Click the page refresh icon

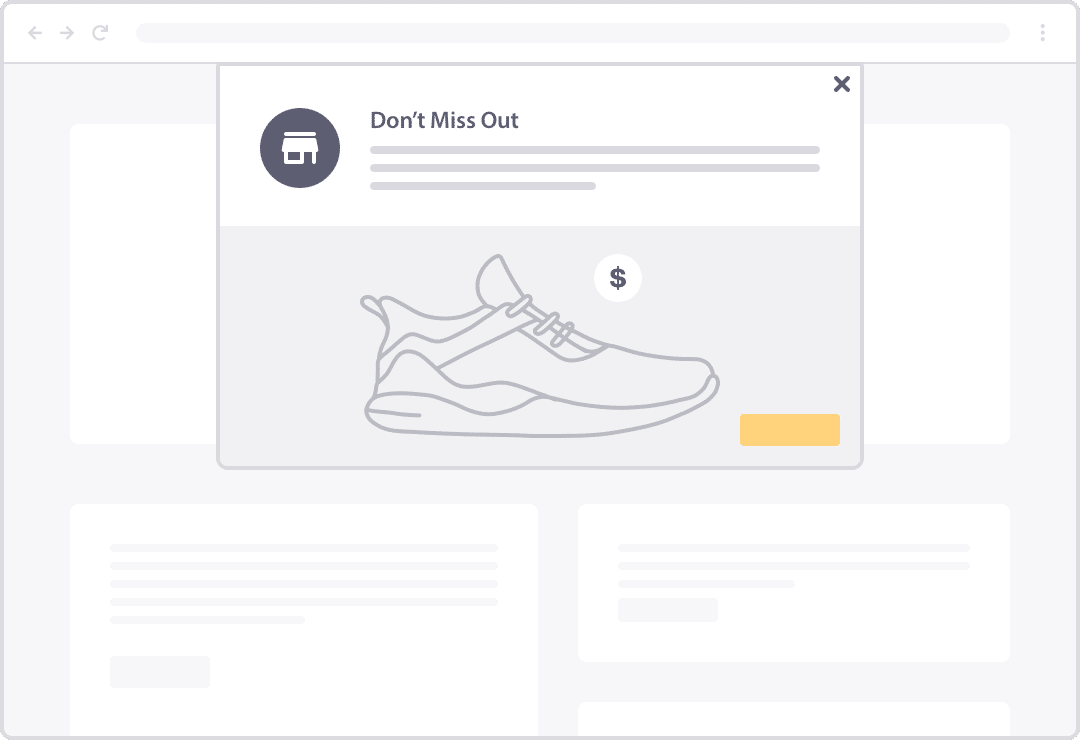click(98, 32)
